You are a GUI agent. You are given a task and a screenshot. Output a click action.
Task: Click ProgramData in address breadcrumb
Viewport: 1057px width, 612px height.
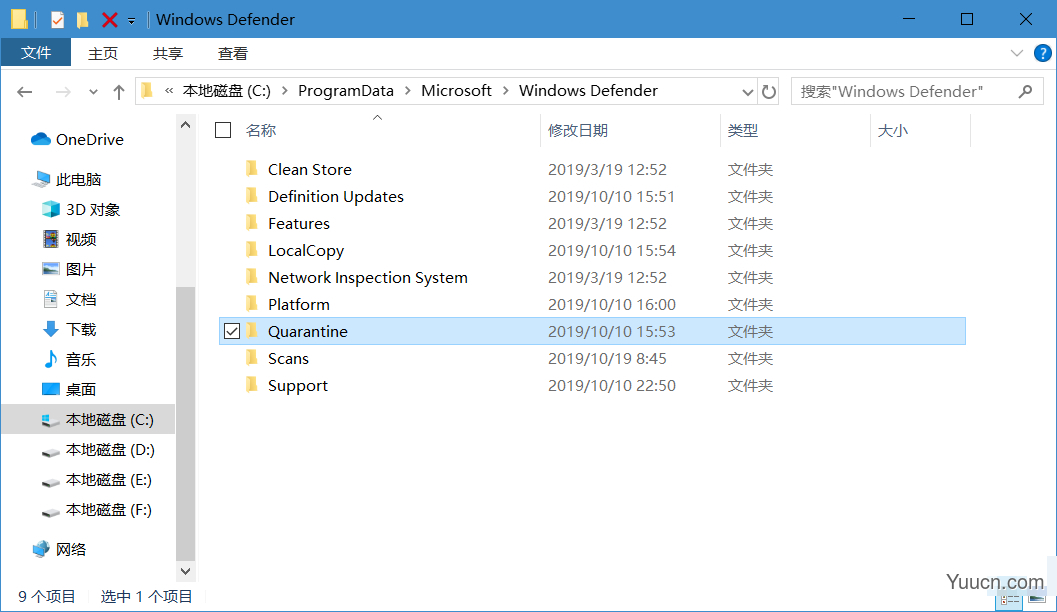346,90
